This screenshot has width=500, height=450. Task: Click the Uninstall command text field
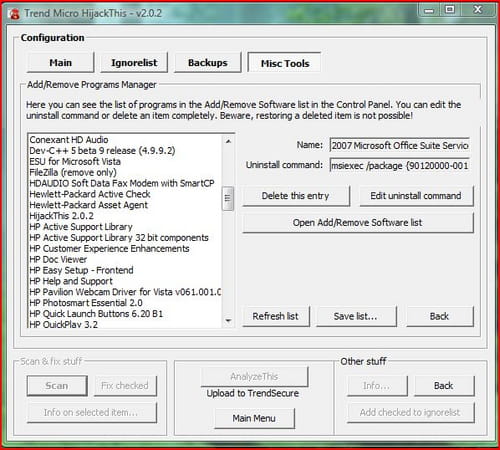pos(400,165)
